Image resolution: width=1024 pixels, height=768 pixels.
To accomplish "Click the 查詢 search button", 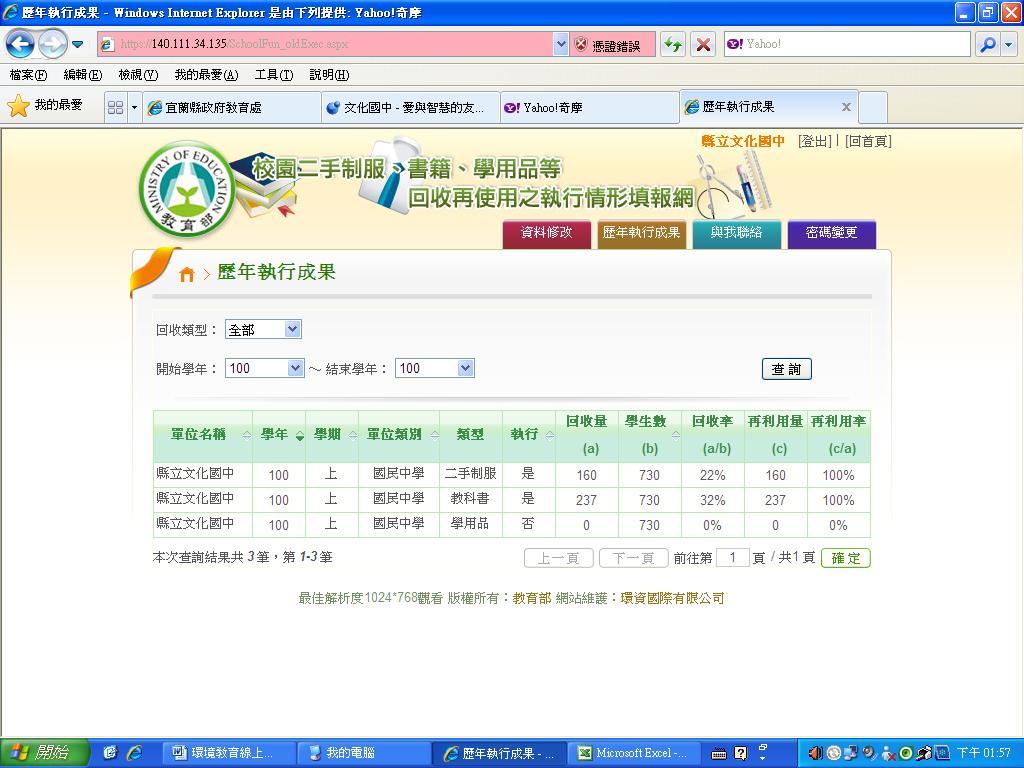I will 786,369.
